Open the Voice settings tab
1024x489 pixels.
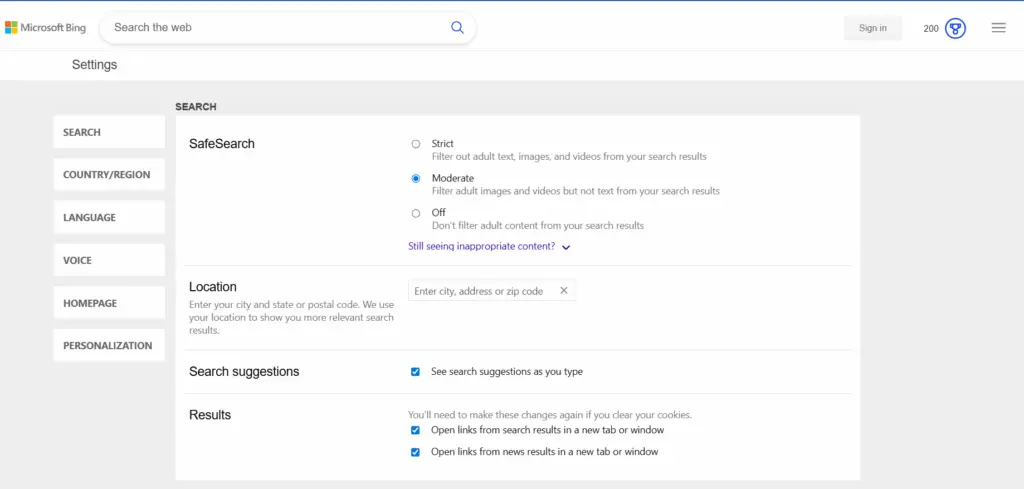point(108,260)
